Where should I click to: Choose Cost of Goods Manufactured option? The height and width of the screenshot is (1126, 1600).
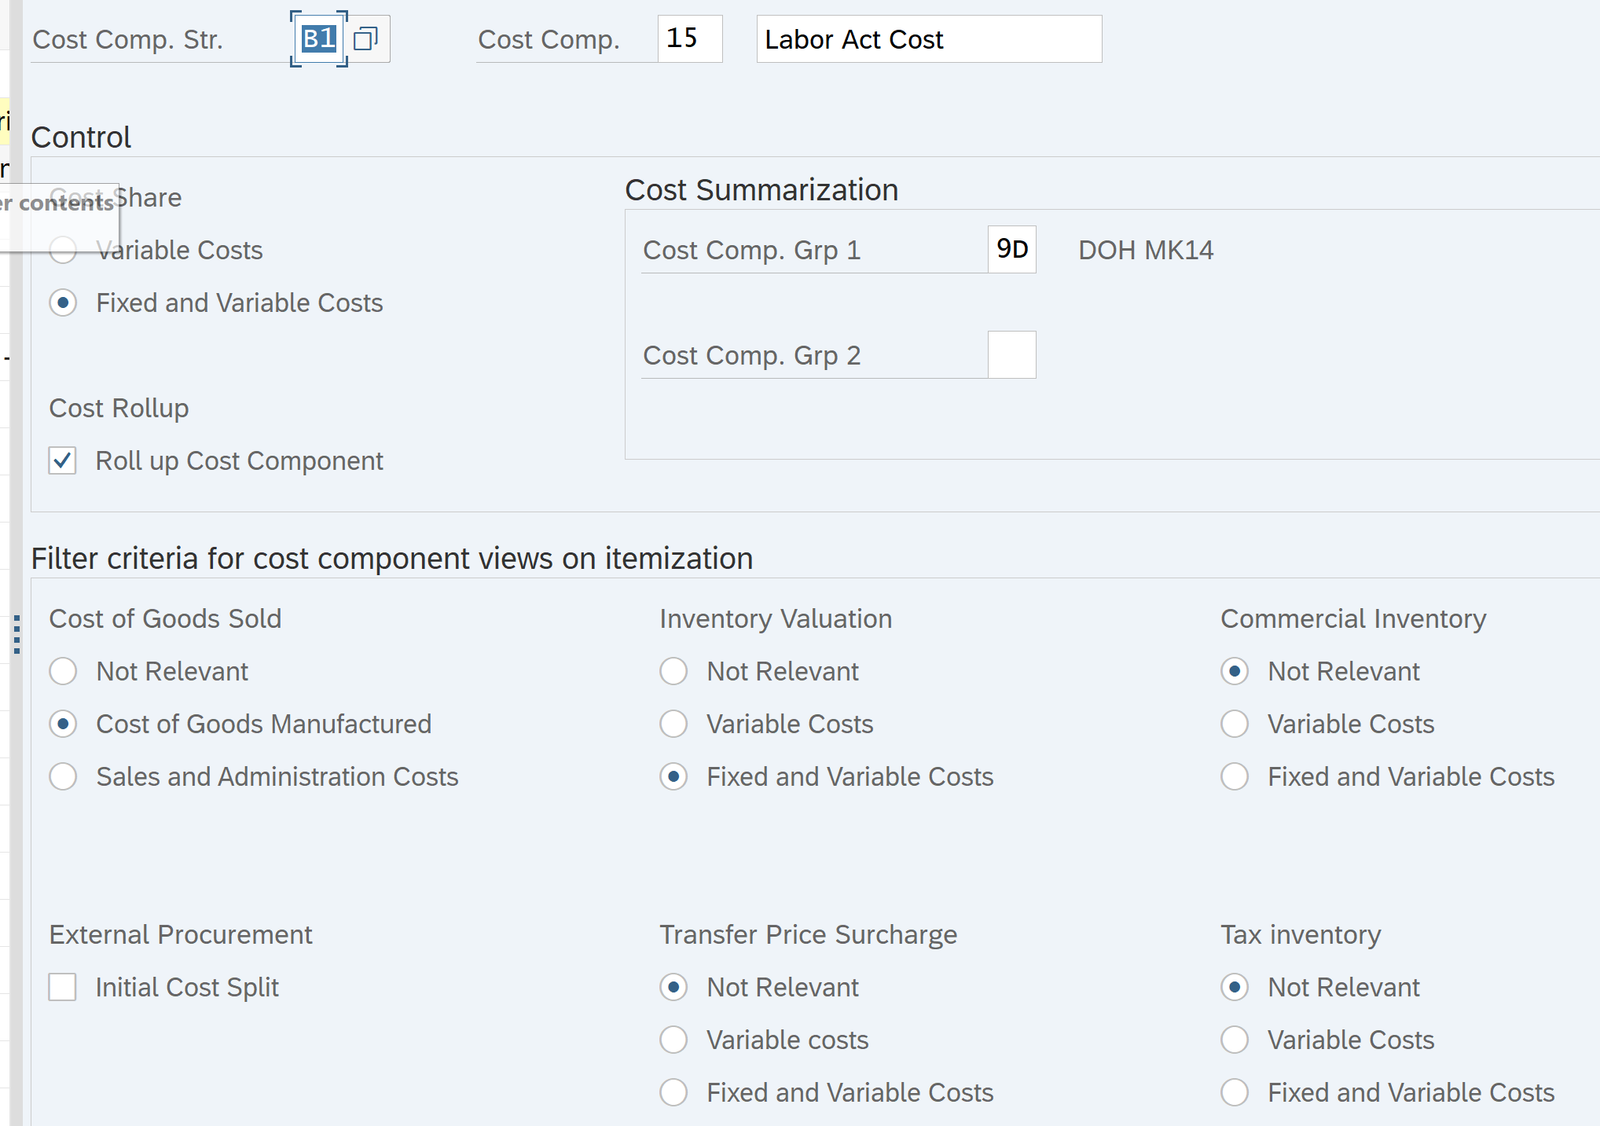click(63, 724)
